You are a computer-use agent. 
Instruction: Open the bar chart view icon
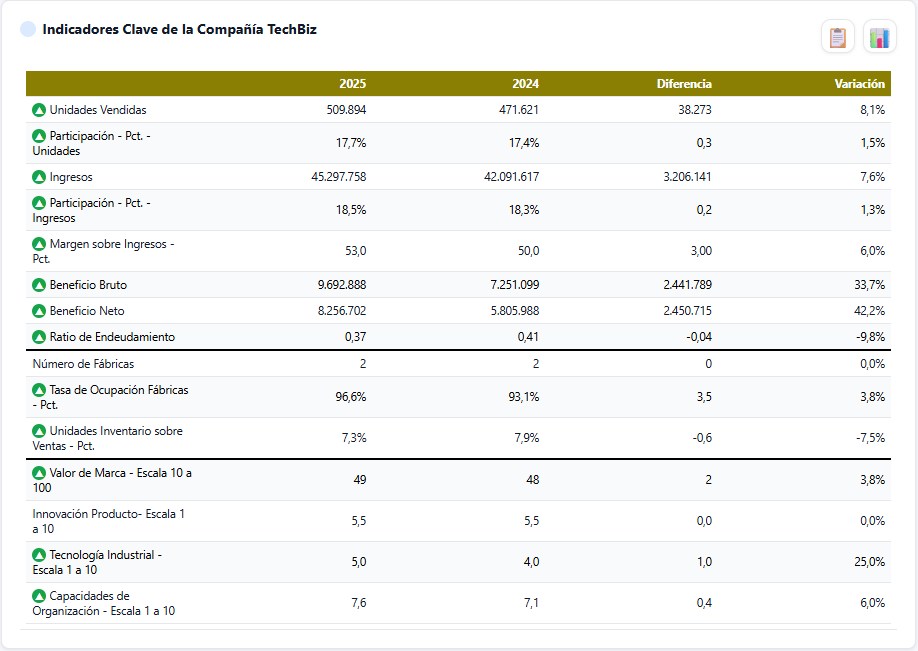coord(879,37)
